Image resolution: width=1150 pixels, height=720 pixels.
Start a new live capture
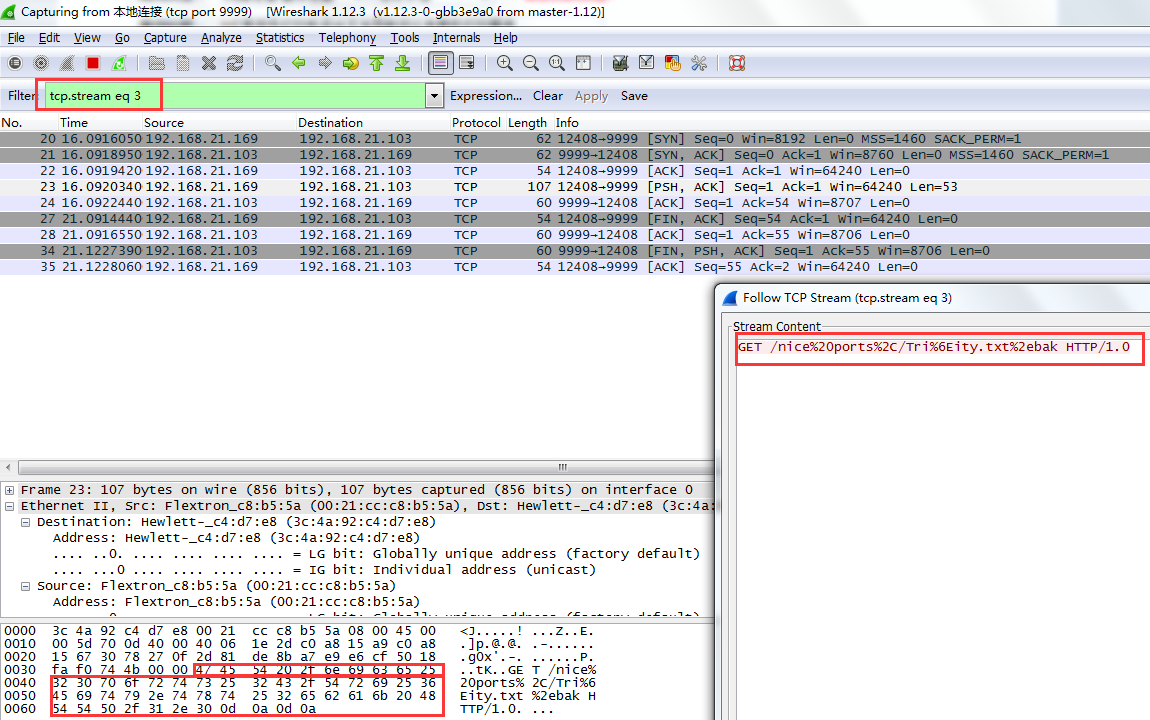67,64
